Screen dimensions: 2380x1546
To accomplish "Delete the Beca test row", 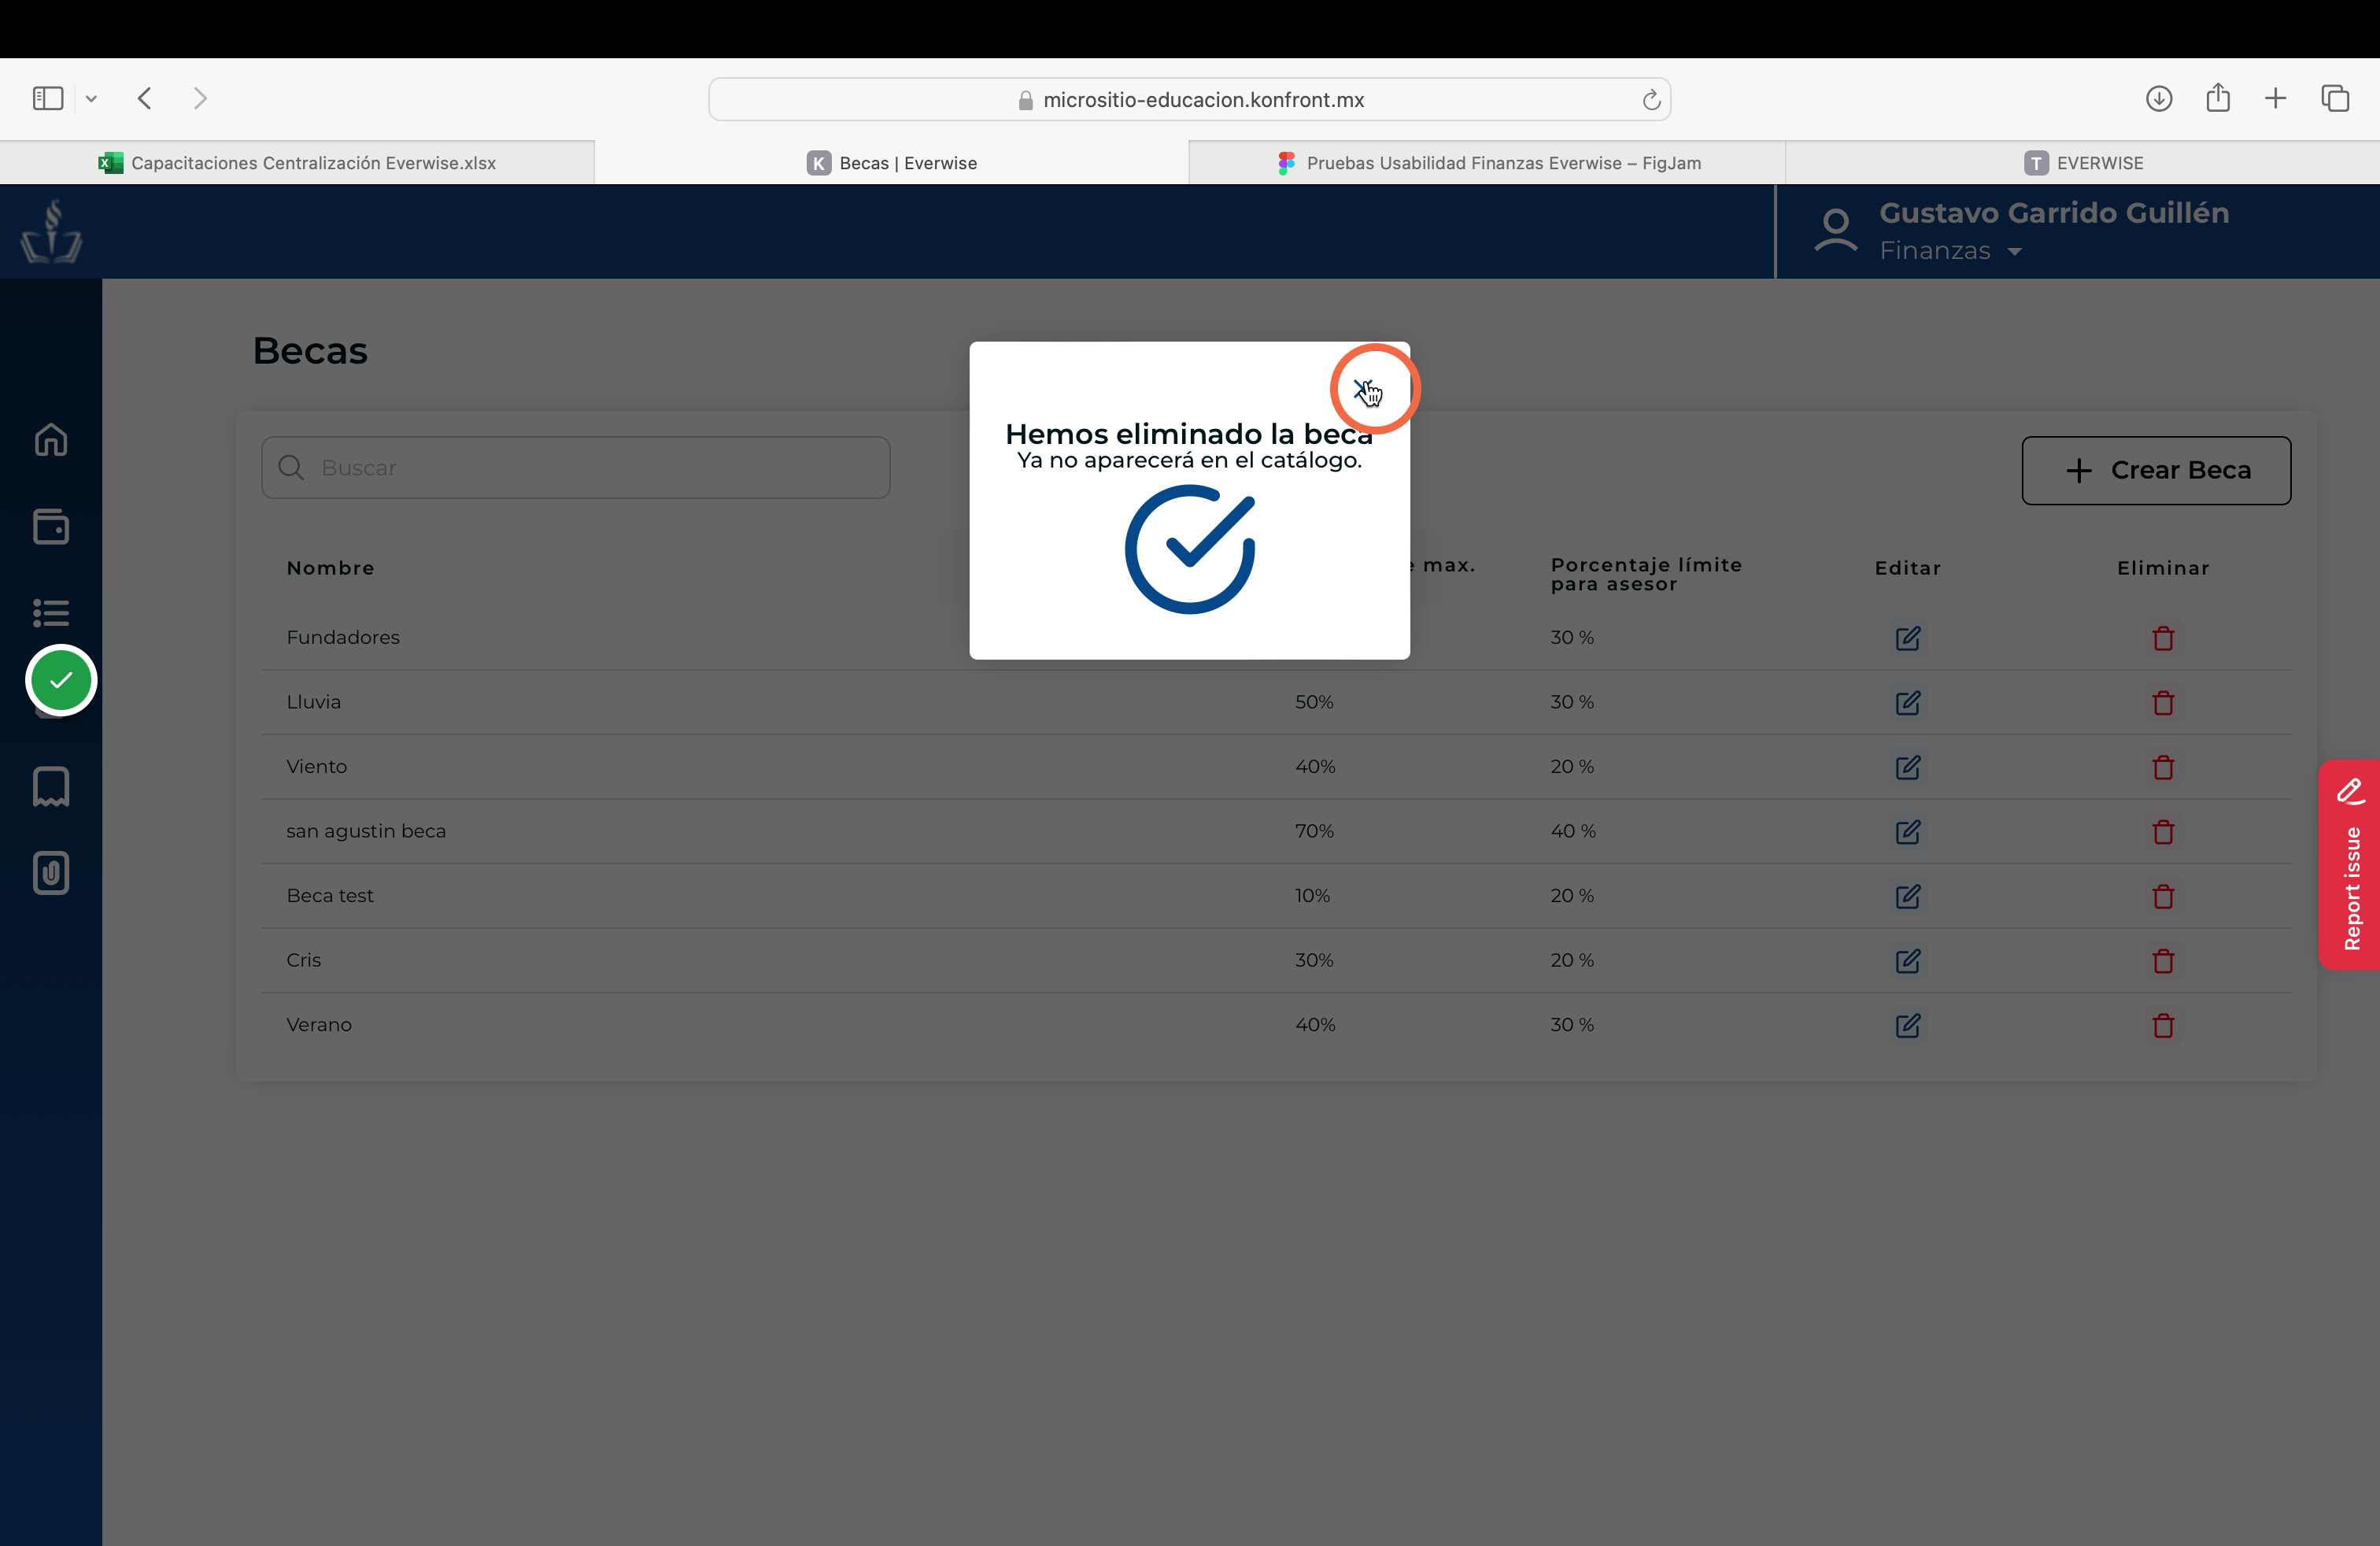I will [x=2163, y=896].
